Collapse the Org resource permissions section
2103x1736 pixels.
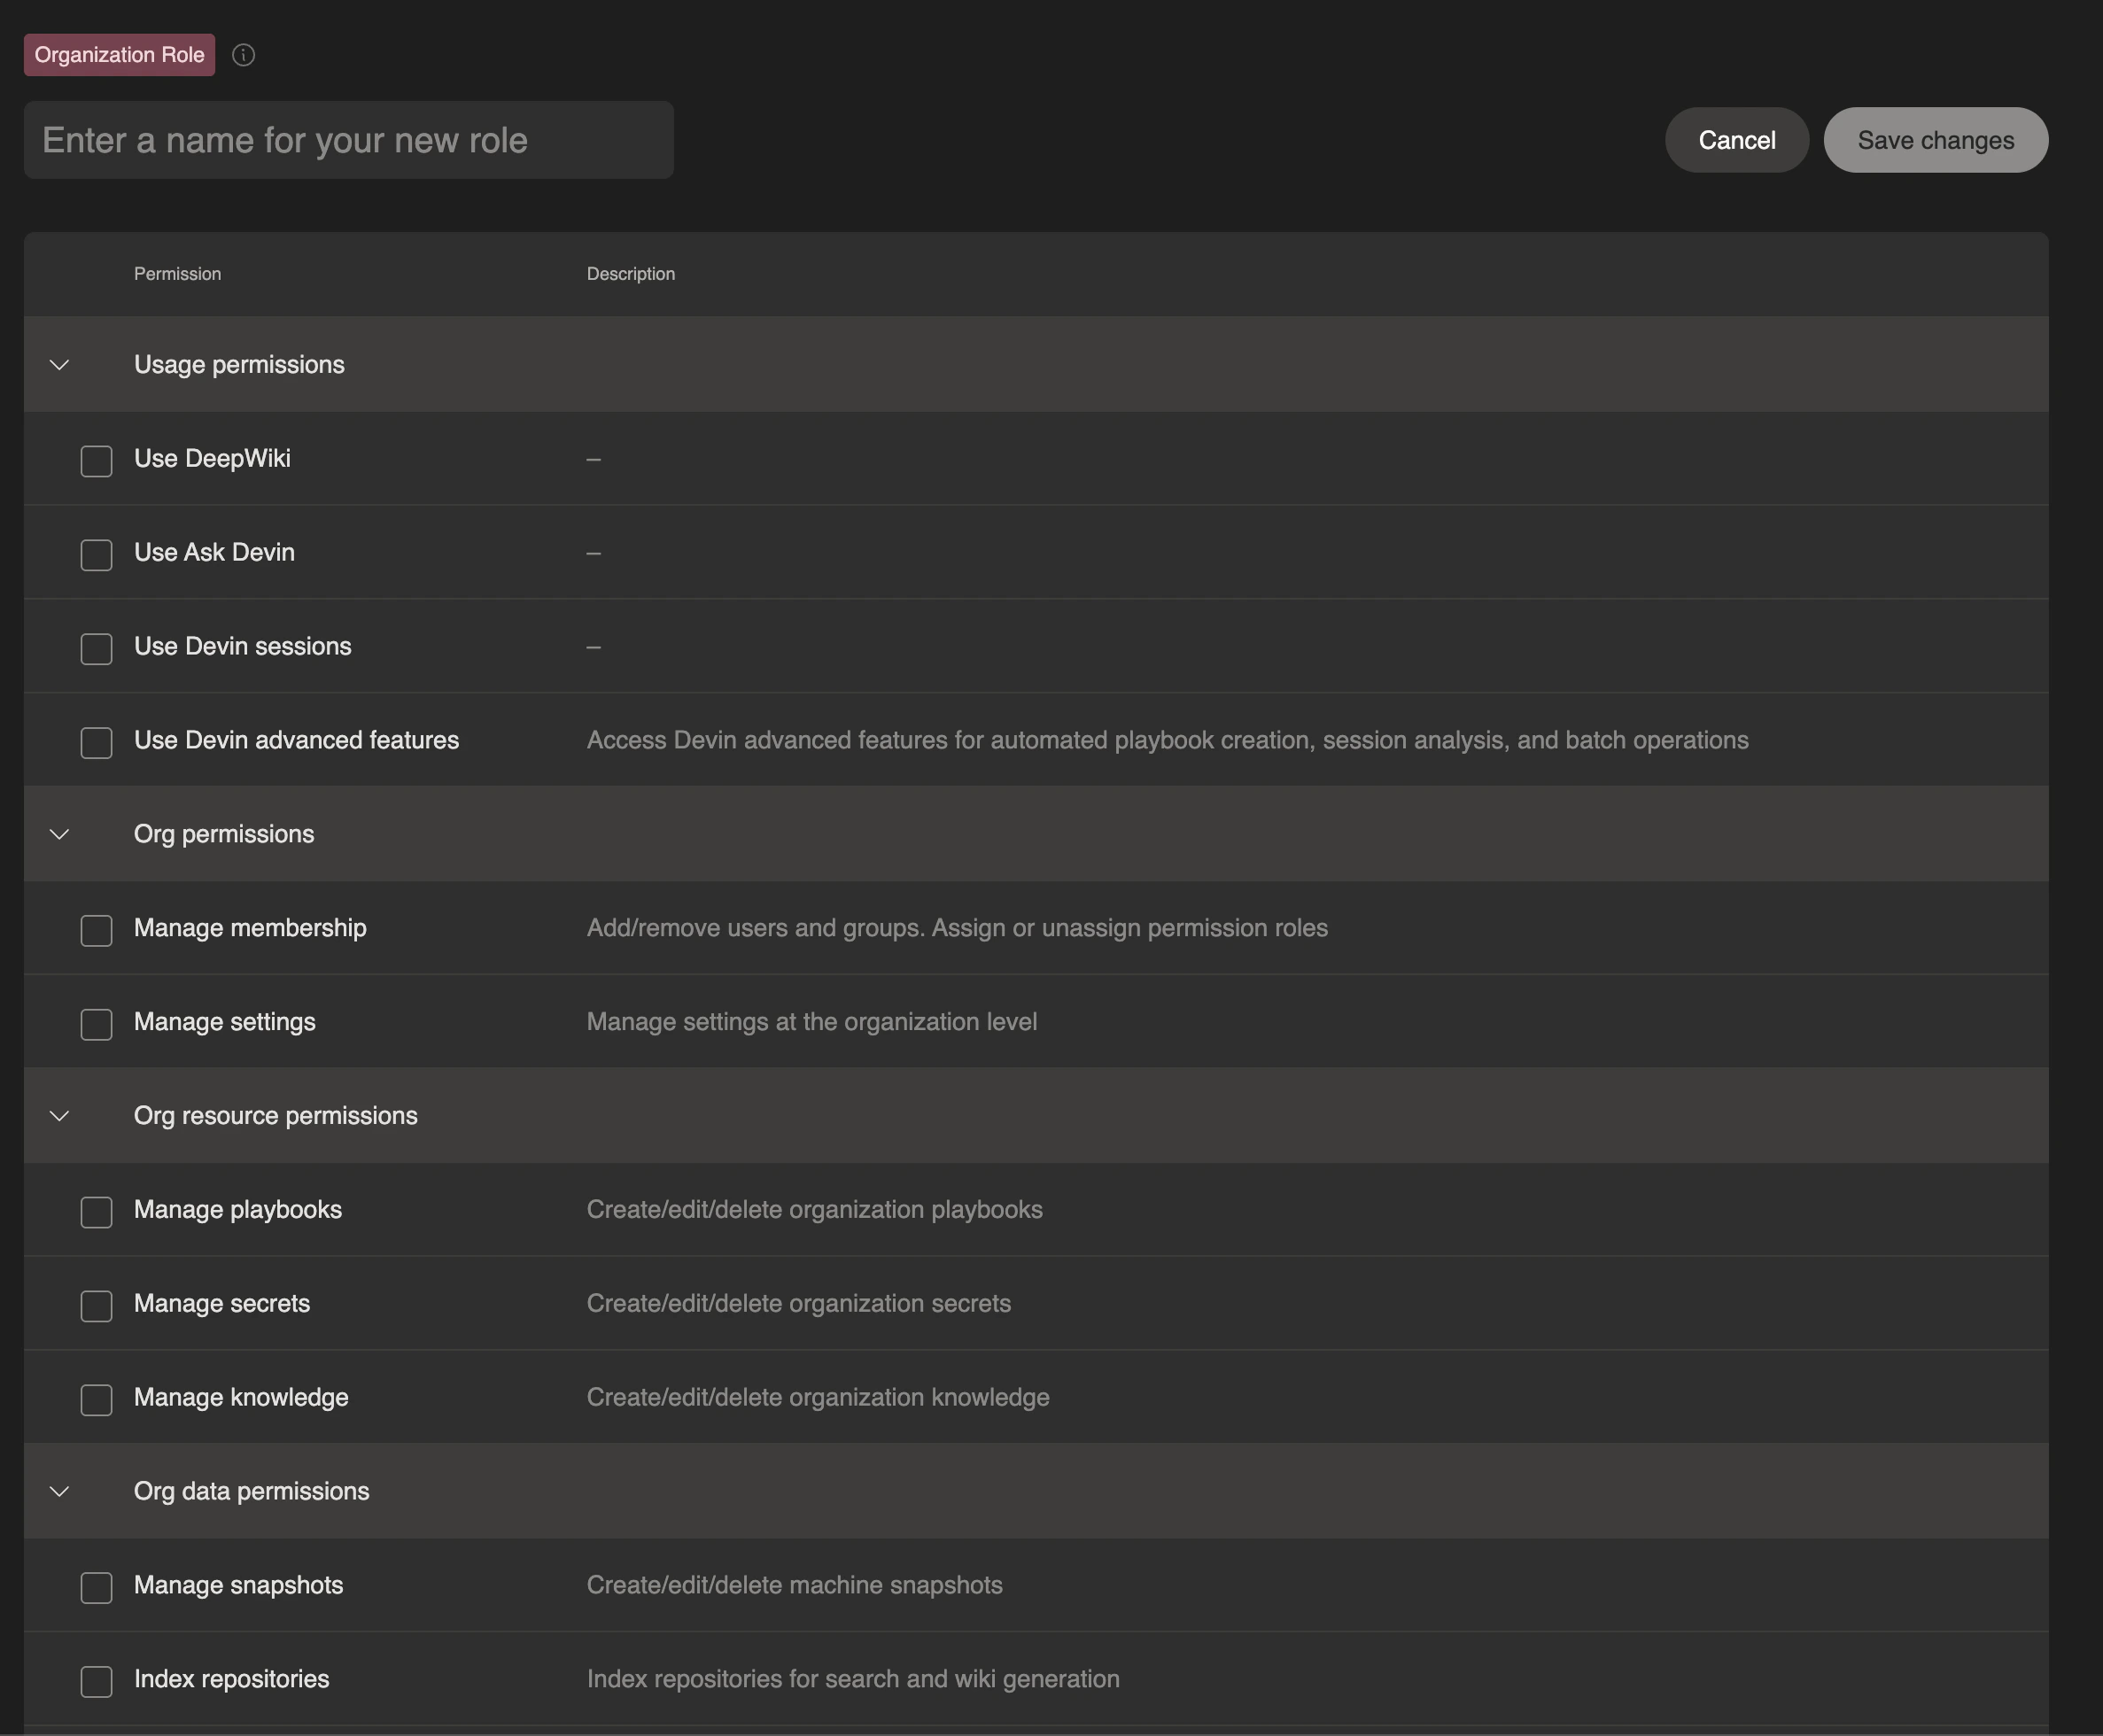click(x=60, y=1116)
